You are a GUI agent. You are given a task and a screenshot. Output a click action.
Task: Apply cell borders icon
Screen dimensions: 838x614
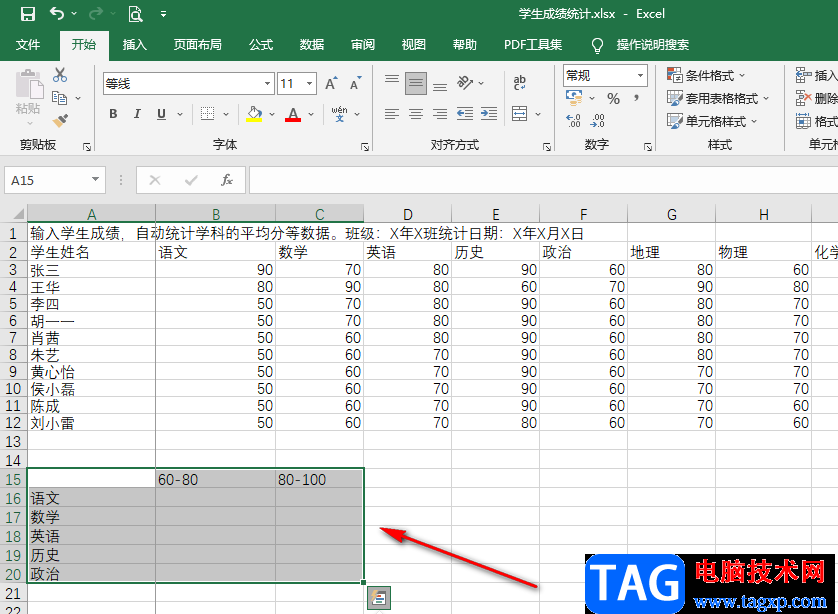point(207,114)
